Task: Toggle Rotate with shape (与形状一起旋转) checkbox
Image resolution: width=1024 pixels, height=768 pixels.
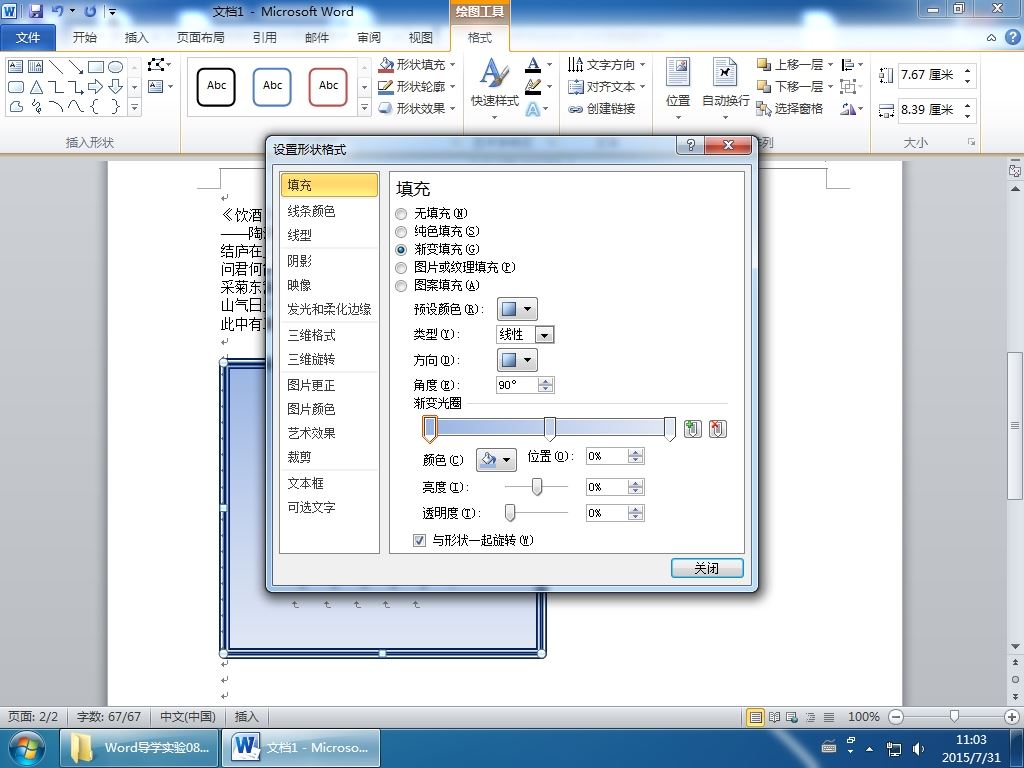Action: 419,540
